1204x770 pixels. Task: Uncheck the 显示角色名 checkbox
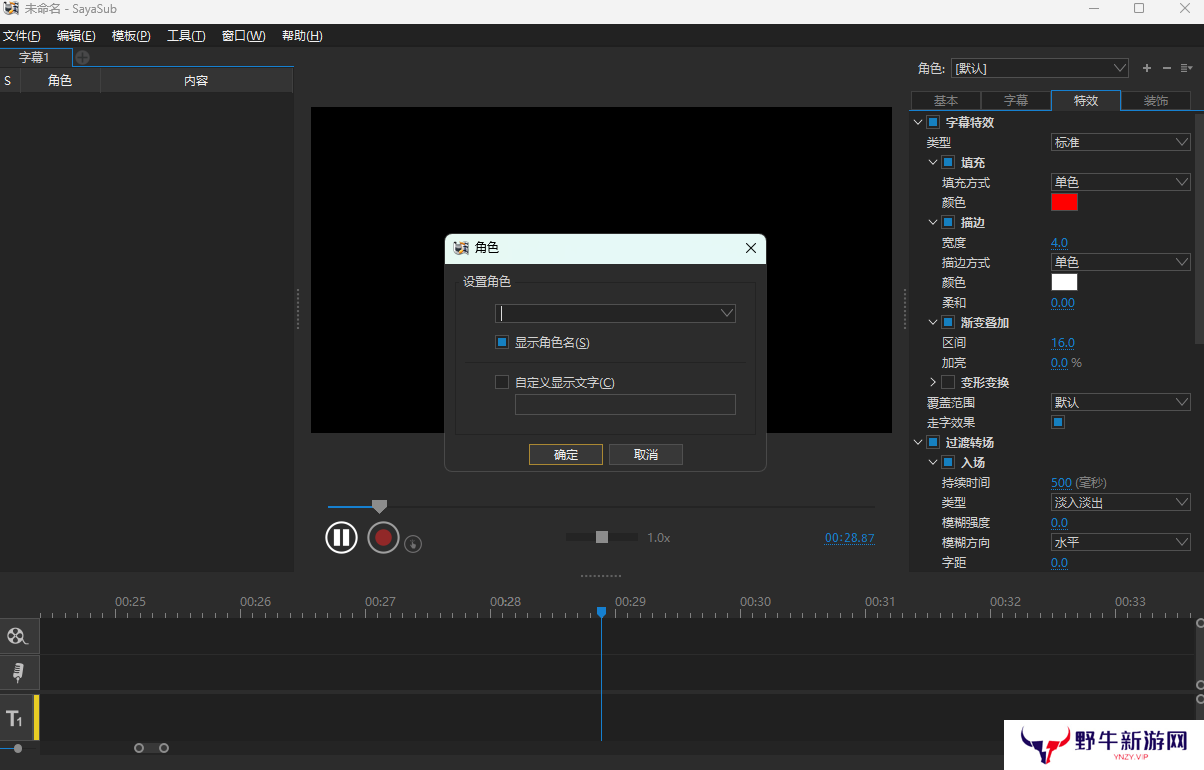(502, 342)
